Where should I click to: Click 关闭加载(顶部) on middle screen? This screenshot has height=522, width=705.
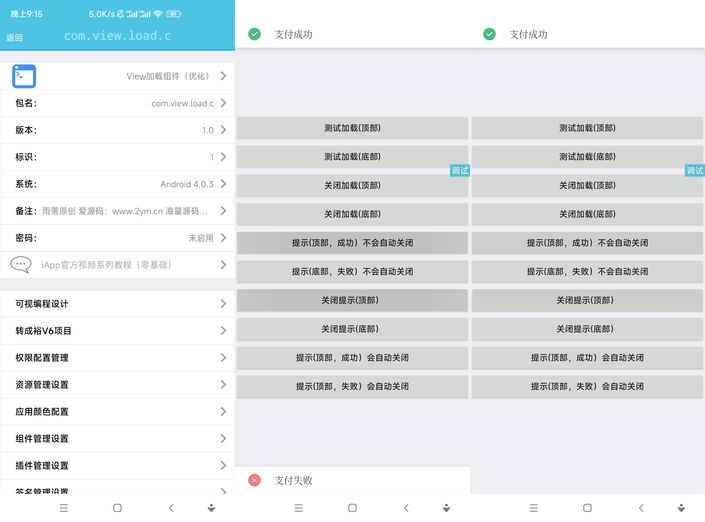point(352,186)
